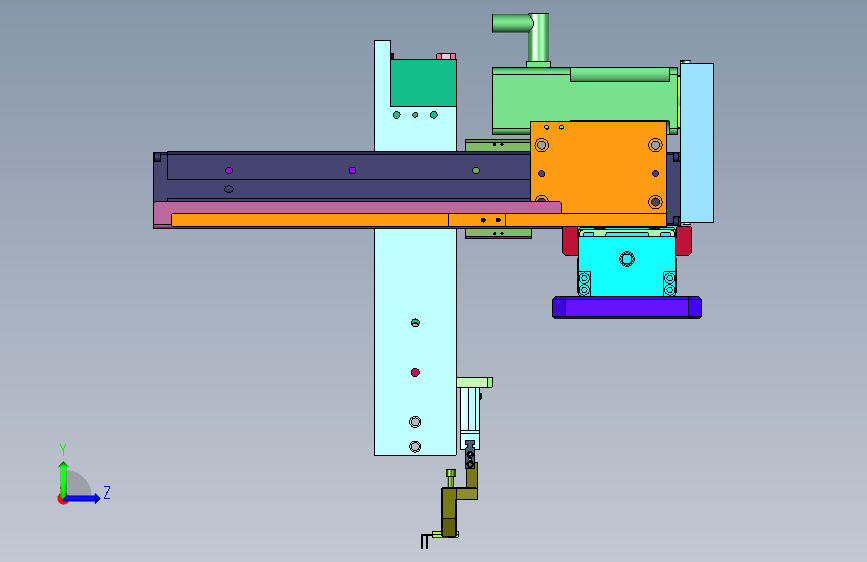
Task: Select the mauve pink strip under the rail
Action: pyautogui.click(x=357, y=207)
